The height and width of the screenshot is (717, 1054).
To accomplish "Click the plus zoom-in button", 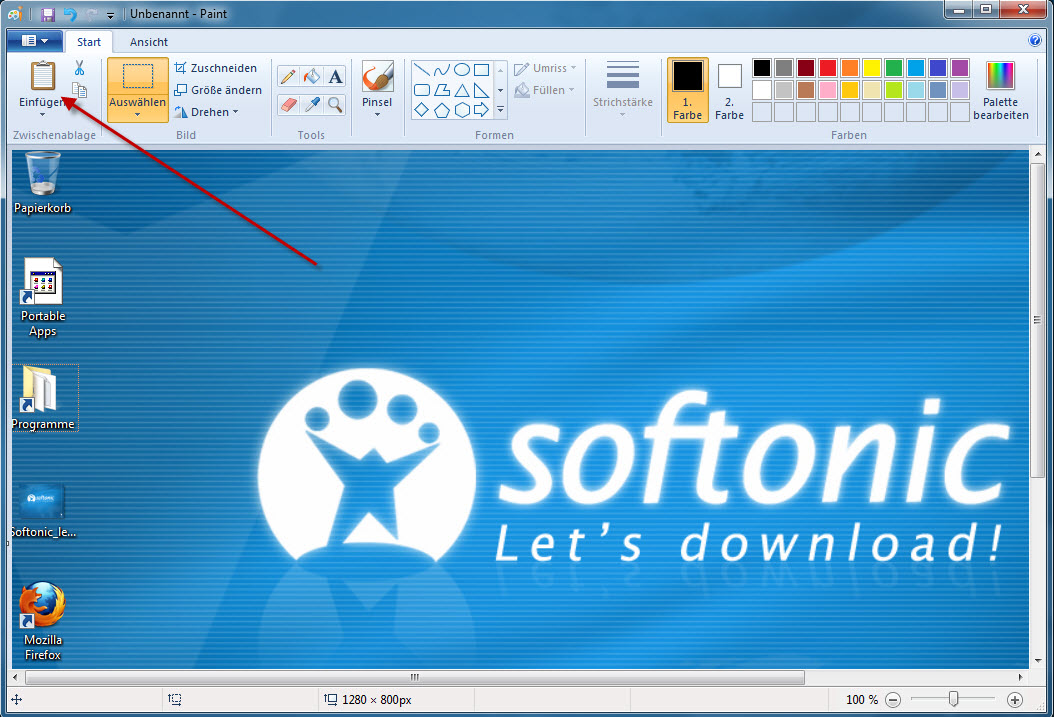I will pos(1015,700).
